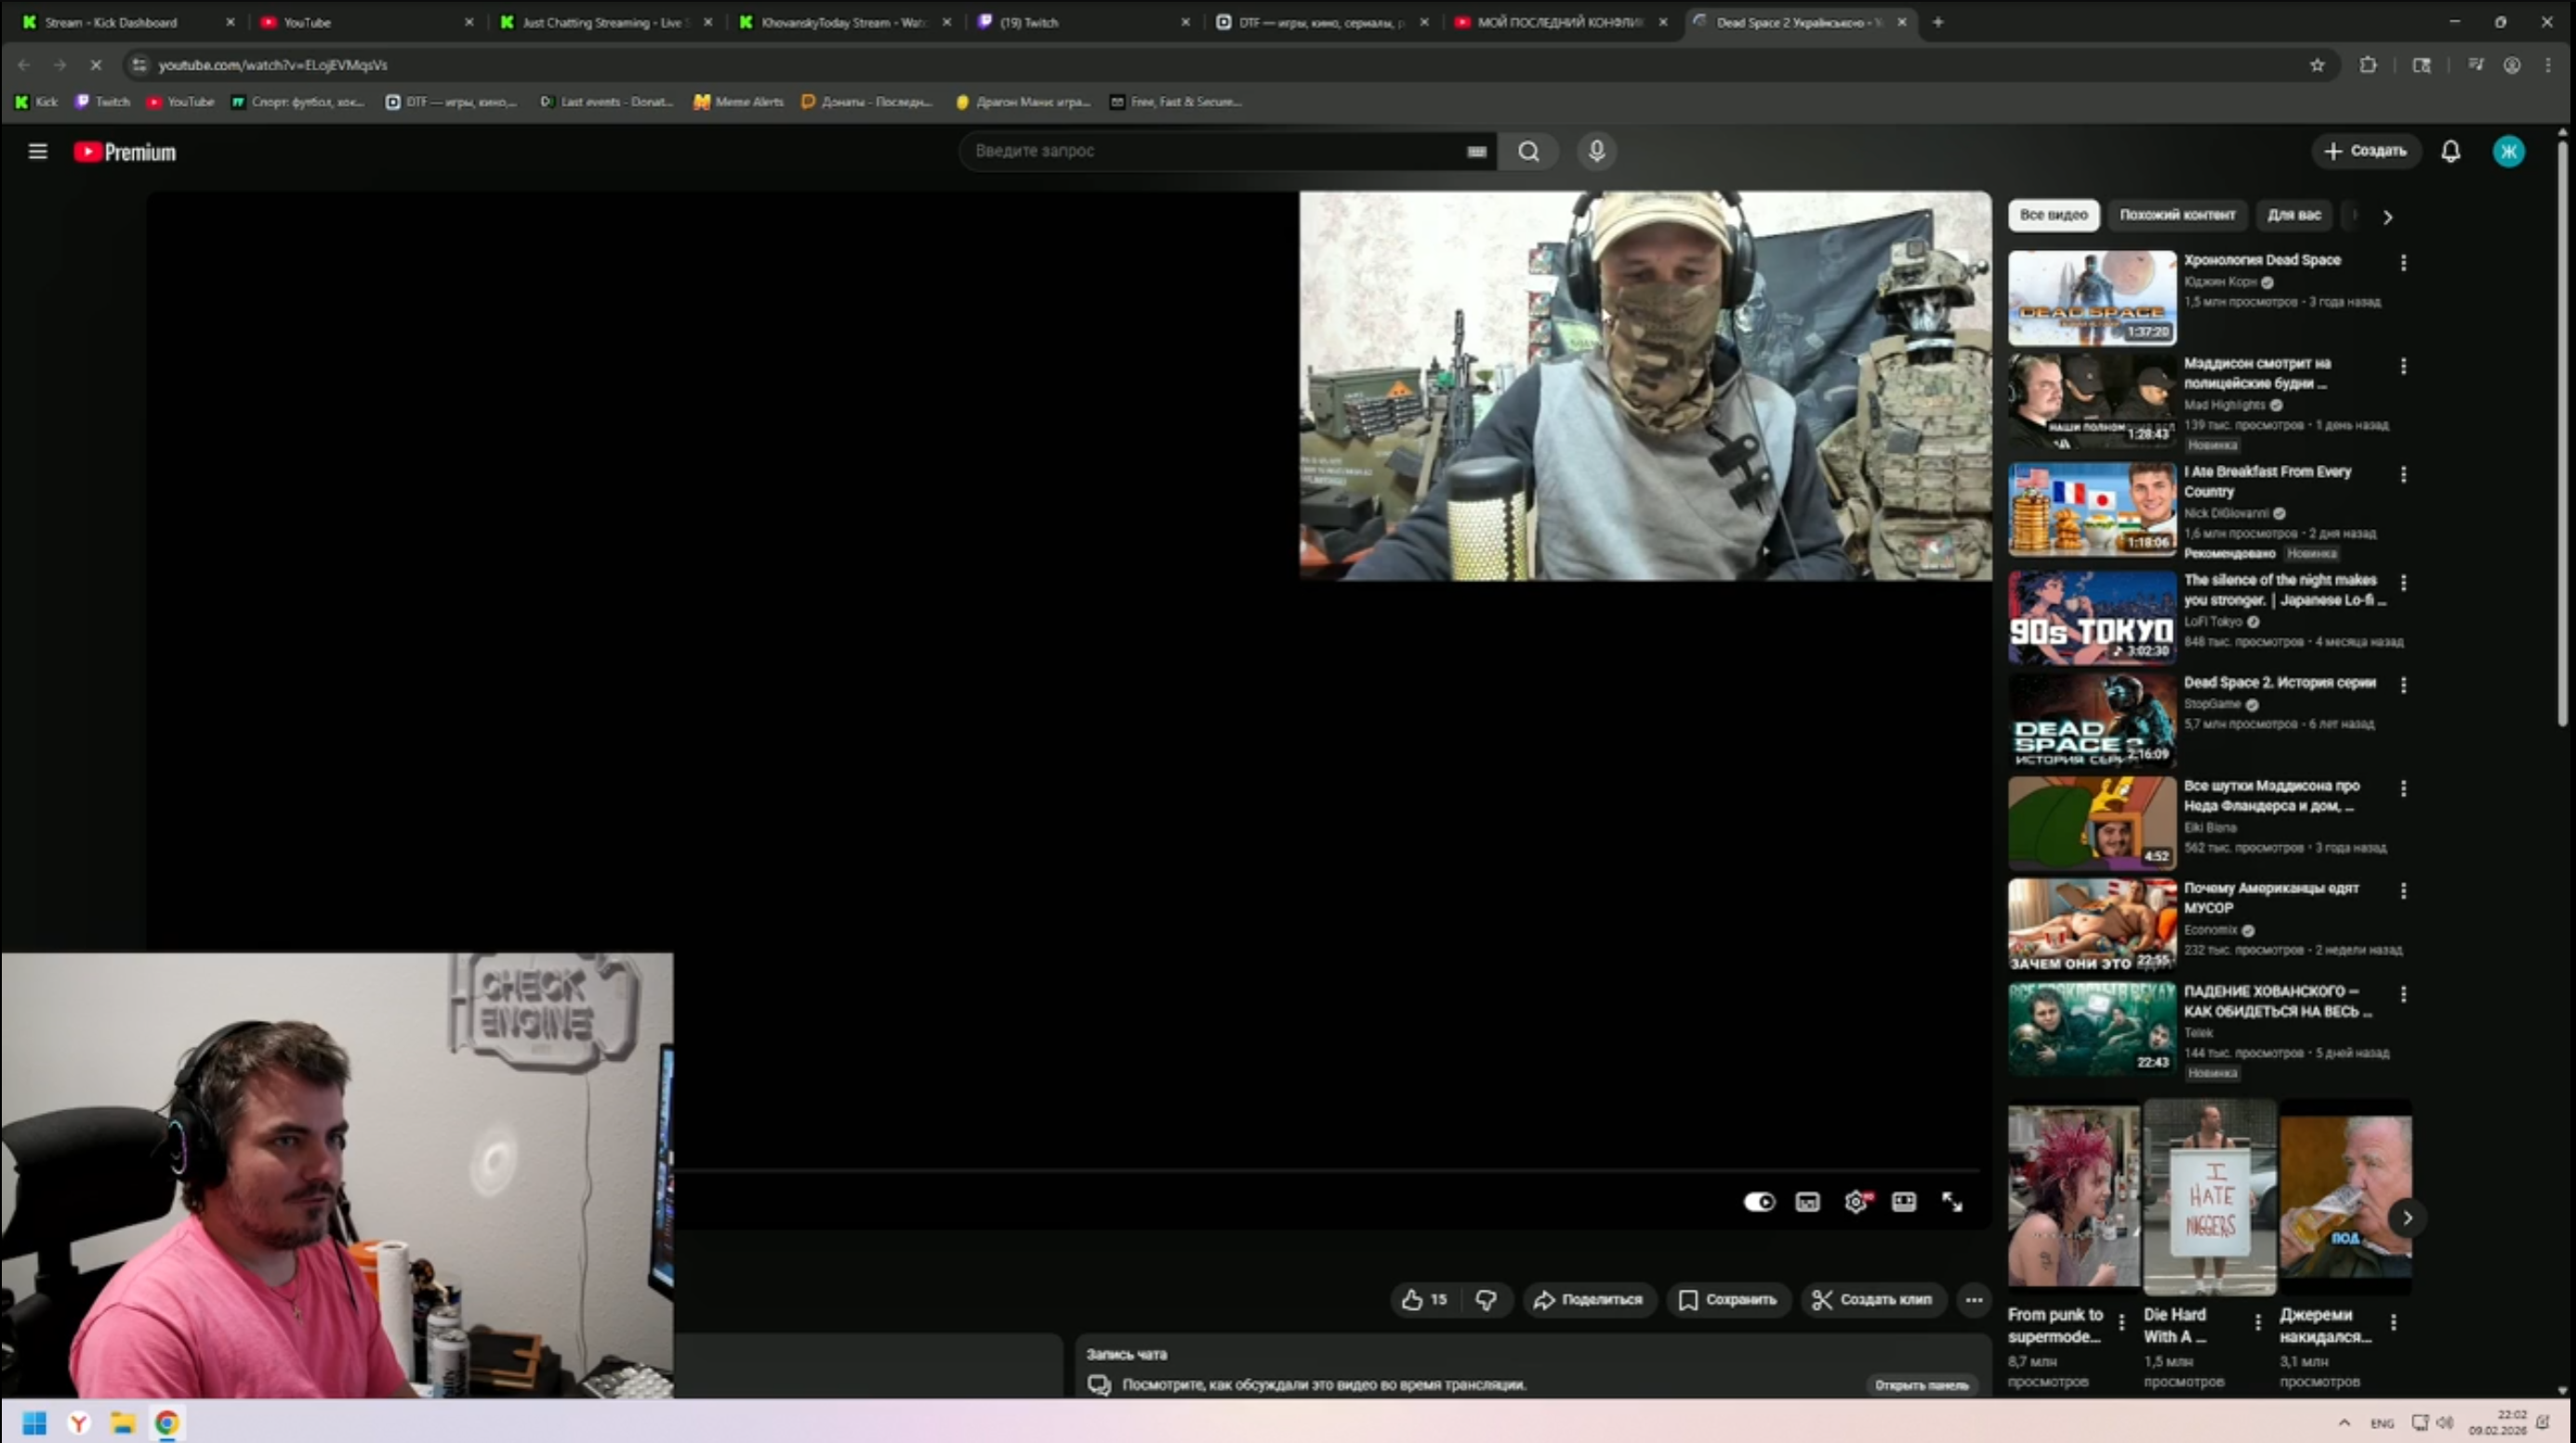Enter fullscreen mode in the player

1952,1202
